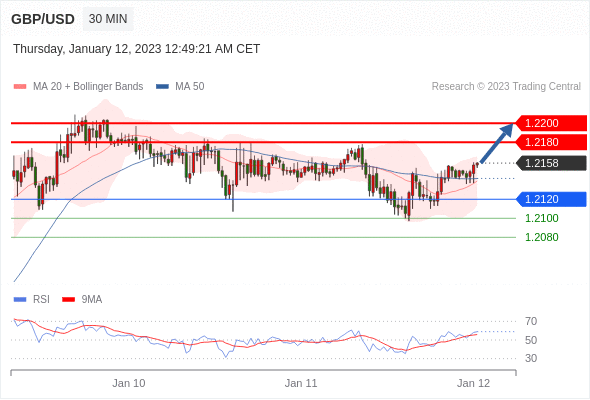Click the MA 50 legend label
590x400 pixels.
click(190, 87)
